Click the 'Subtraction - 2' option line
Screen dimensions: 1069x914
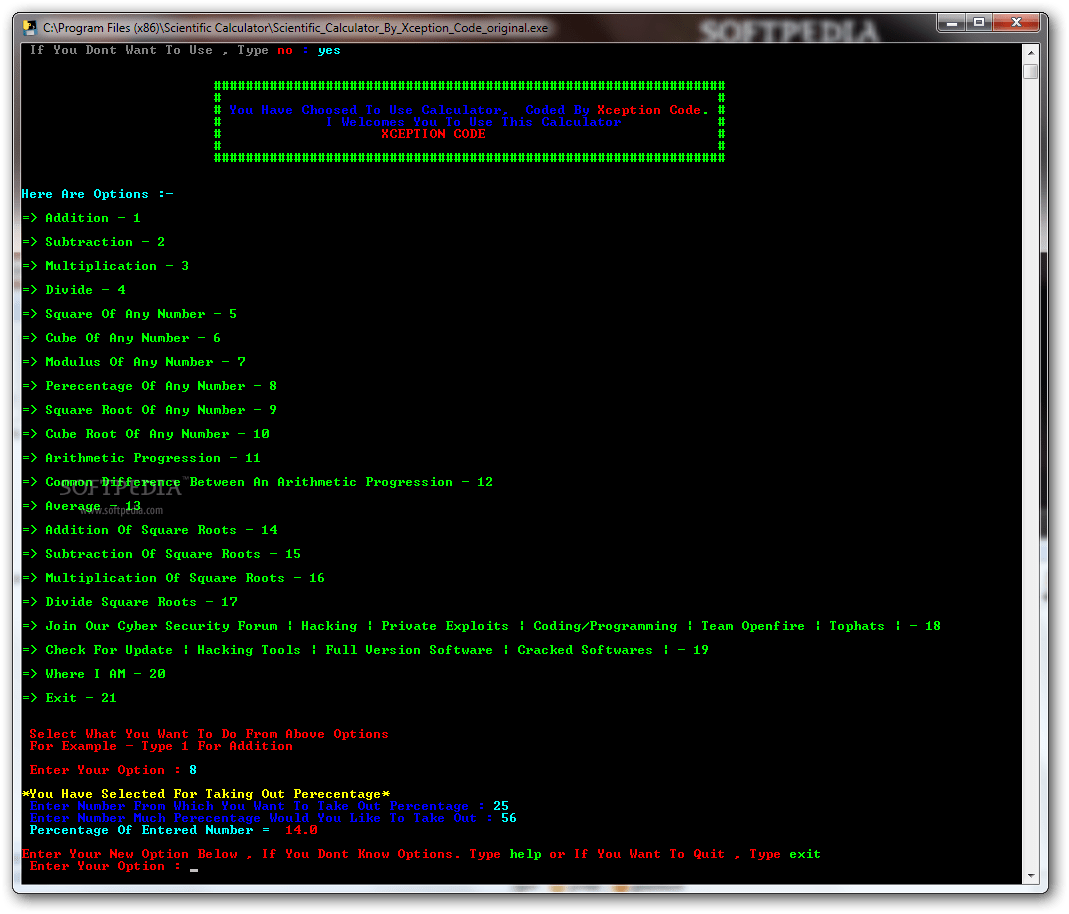tap(93, 242)
